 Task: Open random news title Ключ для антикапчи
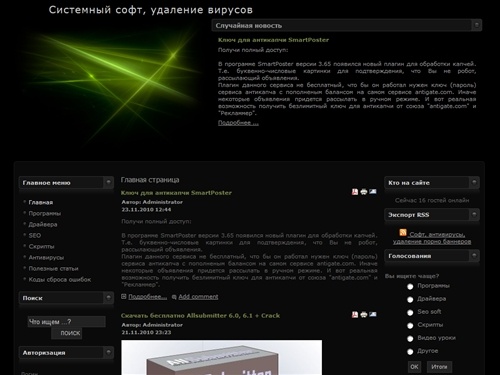click(273, 40)
